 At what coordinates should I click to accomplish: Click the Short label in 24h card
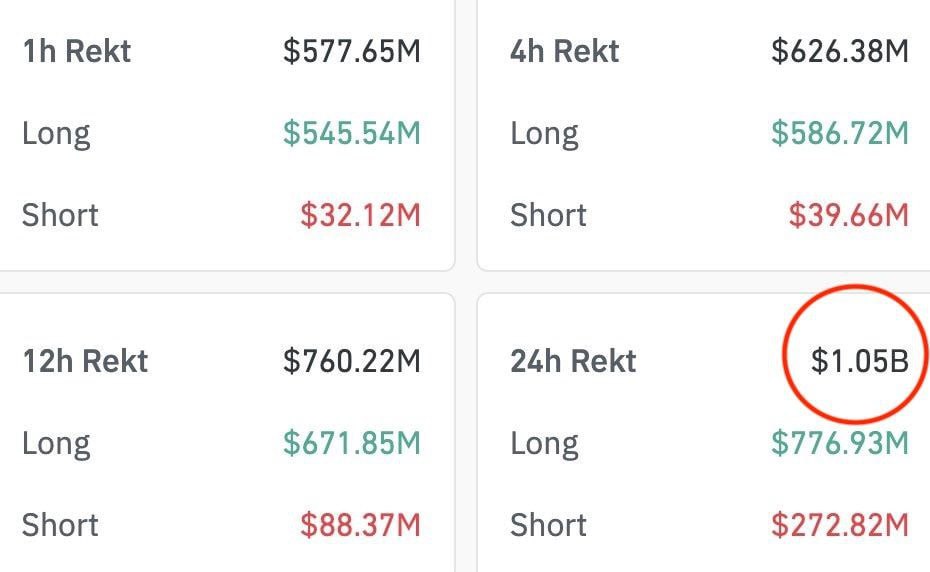coord(548,524)
